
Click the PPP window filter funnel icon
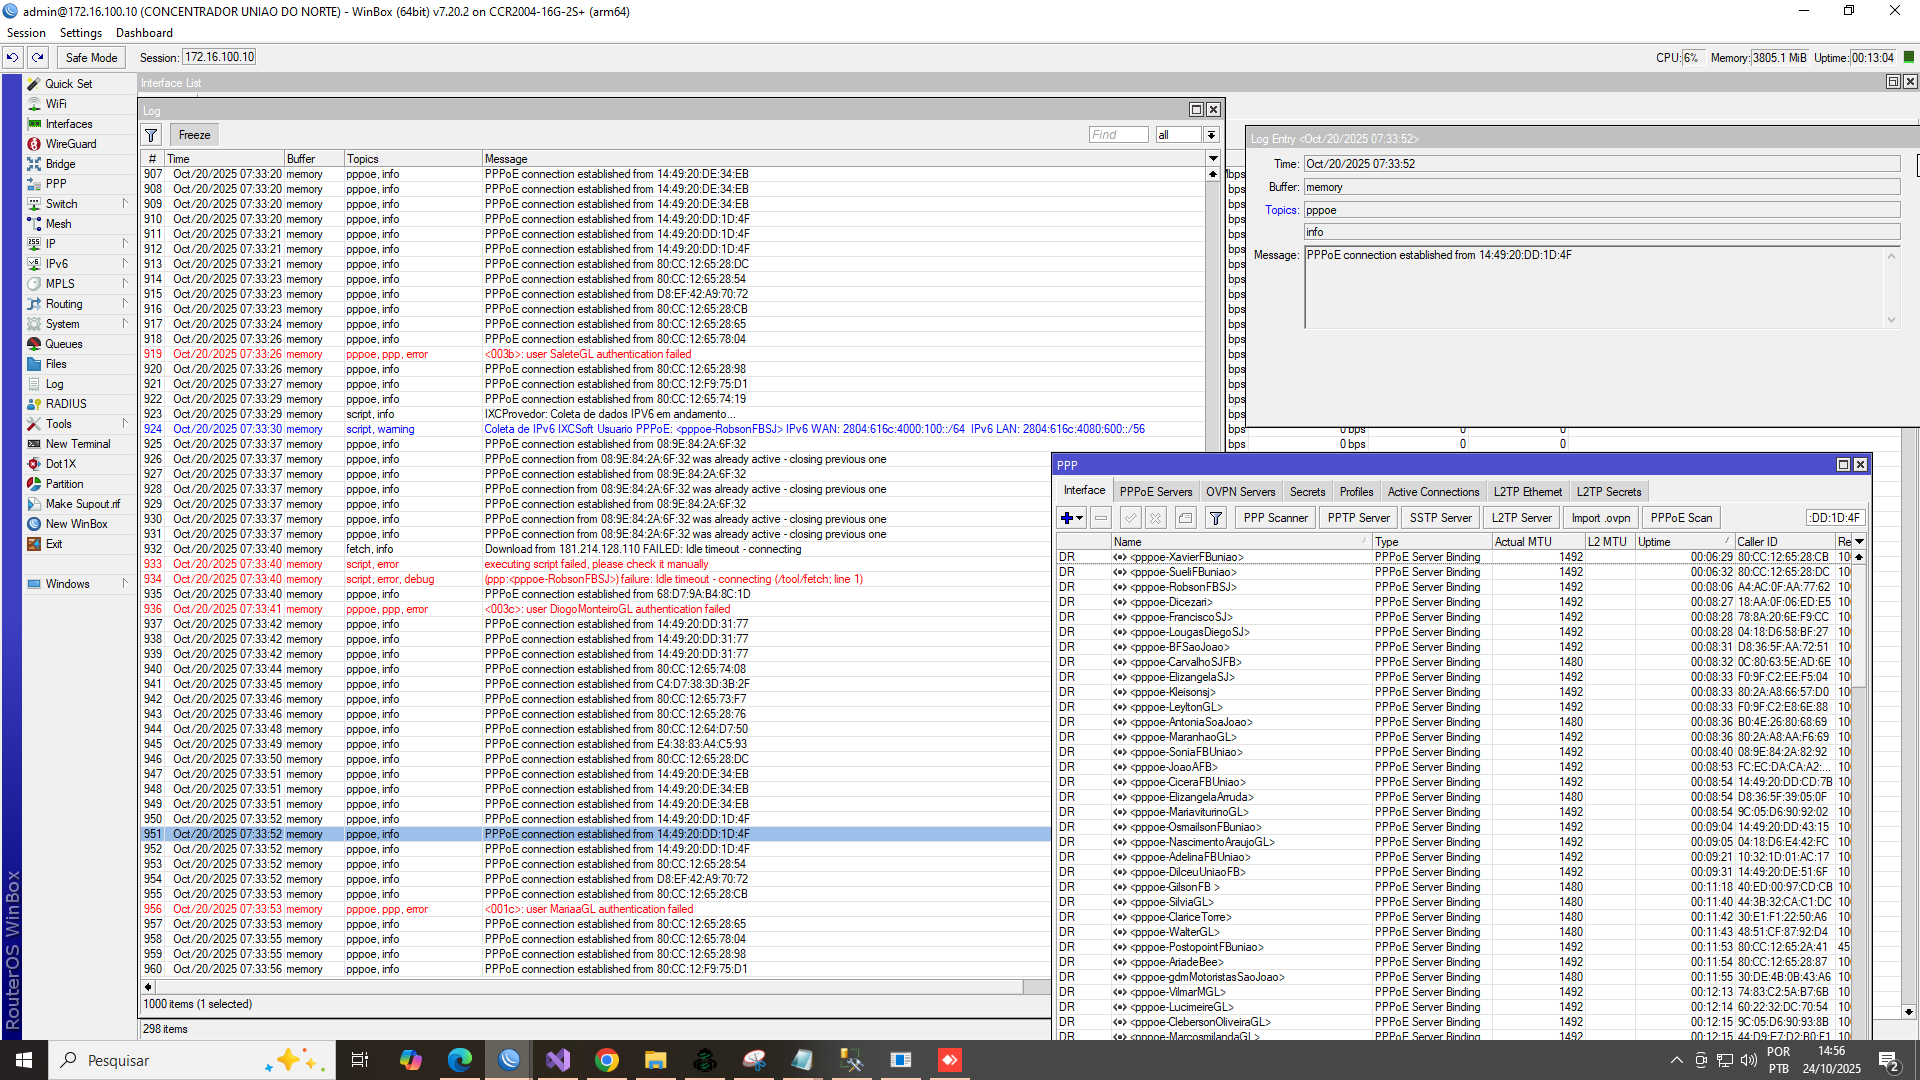tap(1215, 518)
